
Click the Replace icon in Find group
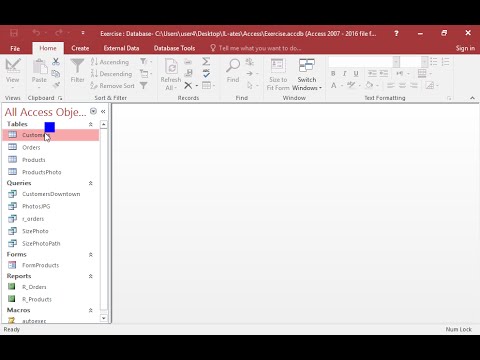[249, 62]
